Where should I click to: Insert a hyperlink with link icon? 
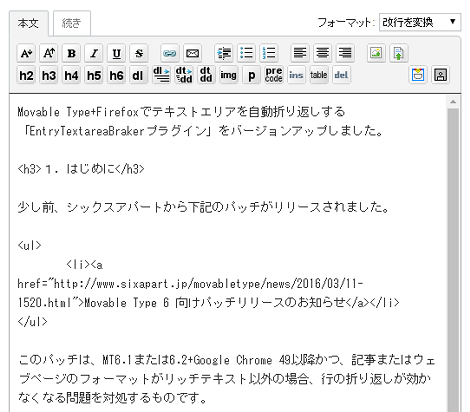pos(169,53)
